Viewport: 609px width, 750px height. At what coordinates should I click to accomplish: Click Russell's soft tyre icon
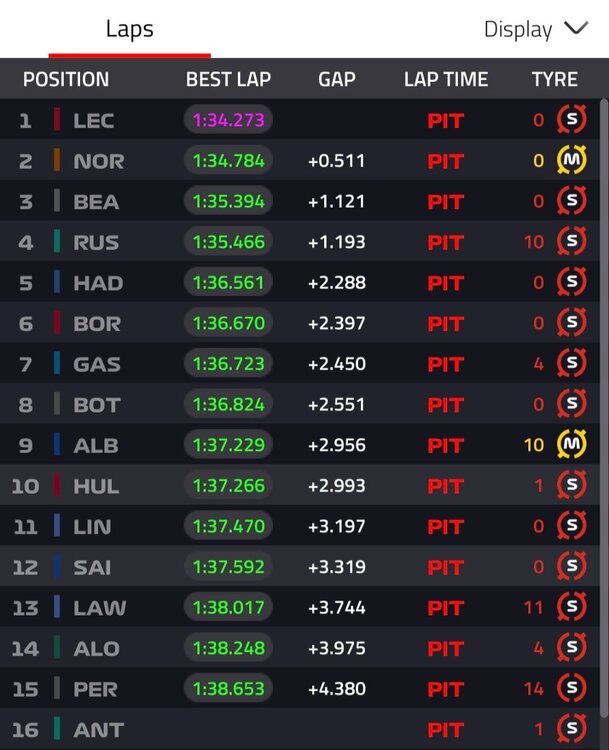tap(571, 242)
